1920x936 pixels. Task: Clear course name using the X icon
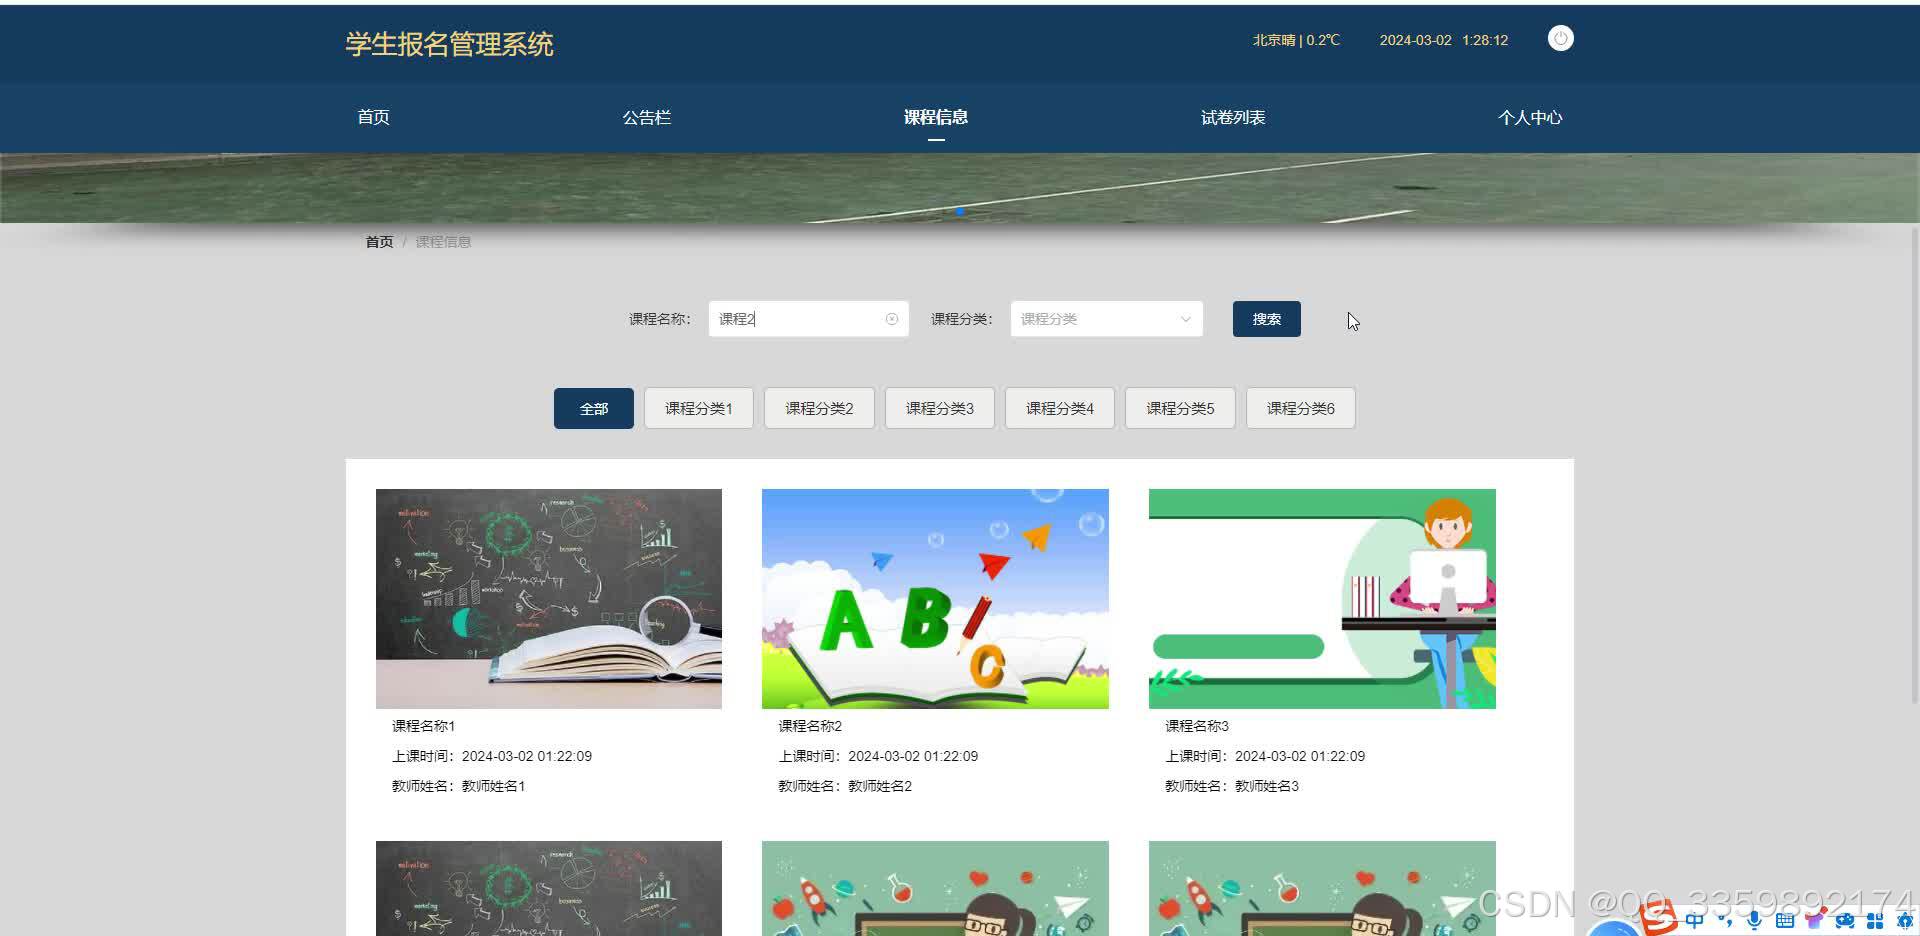891,318
